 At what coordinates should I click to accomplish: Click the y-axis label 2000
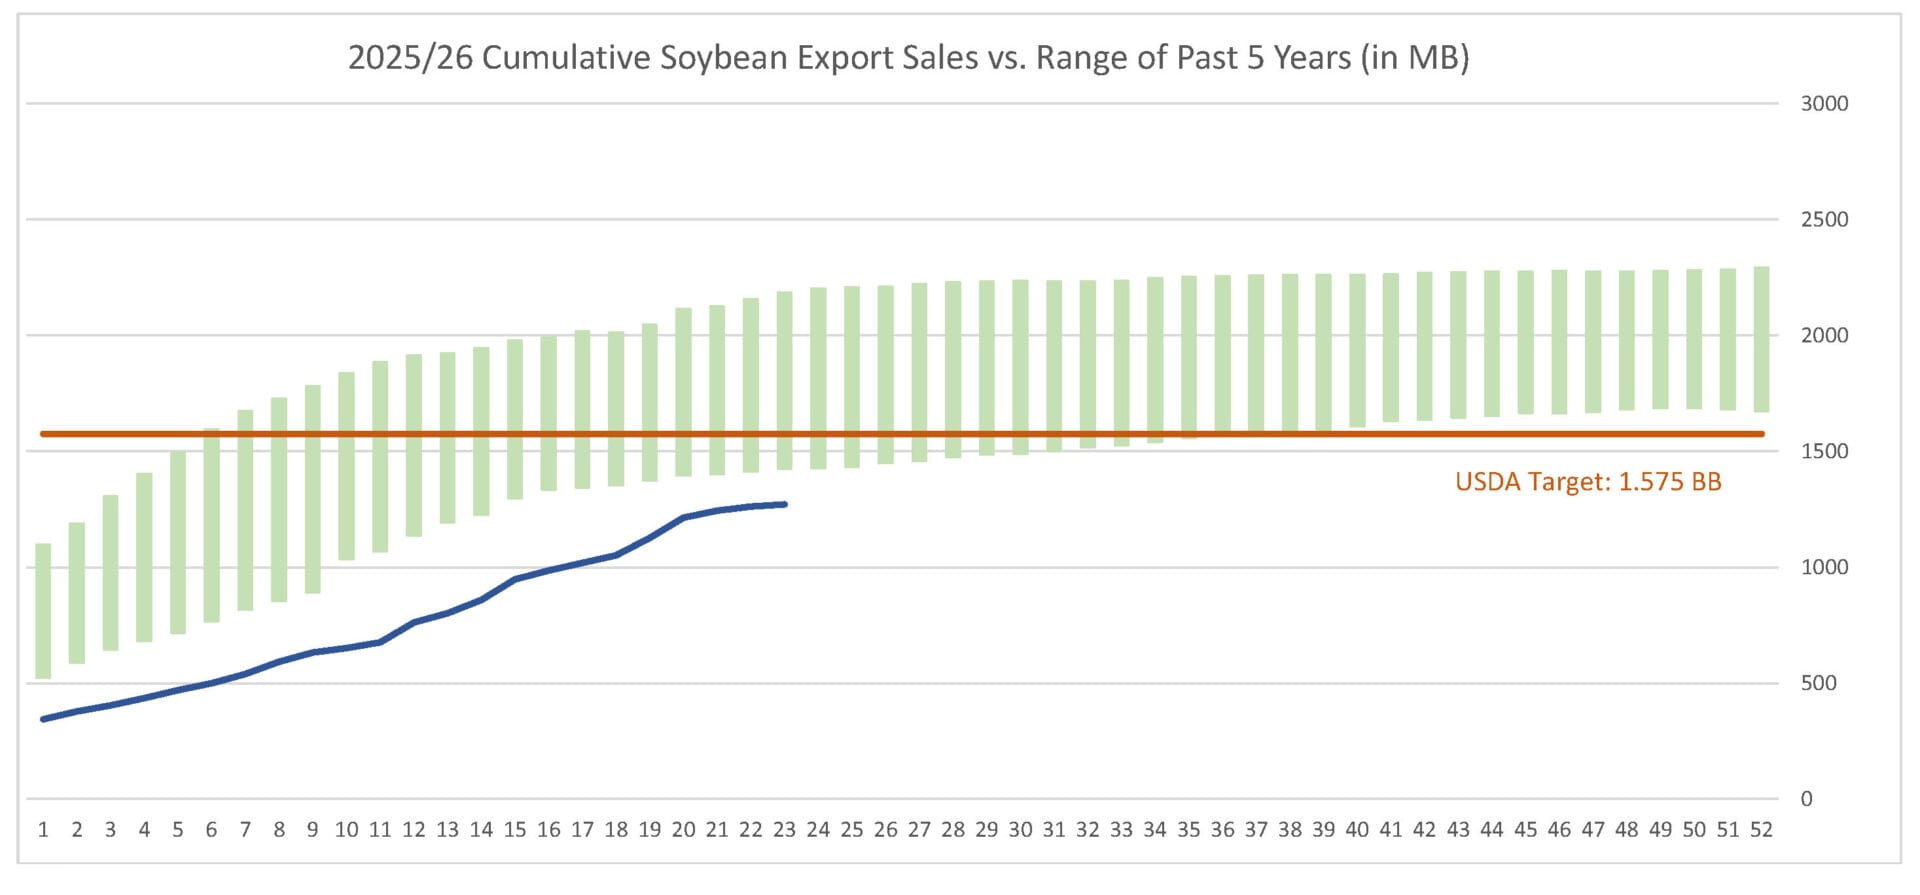(x=1823, y=336)
